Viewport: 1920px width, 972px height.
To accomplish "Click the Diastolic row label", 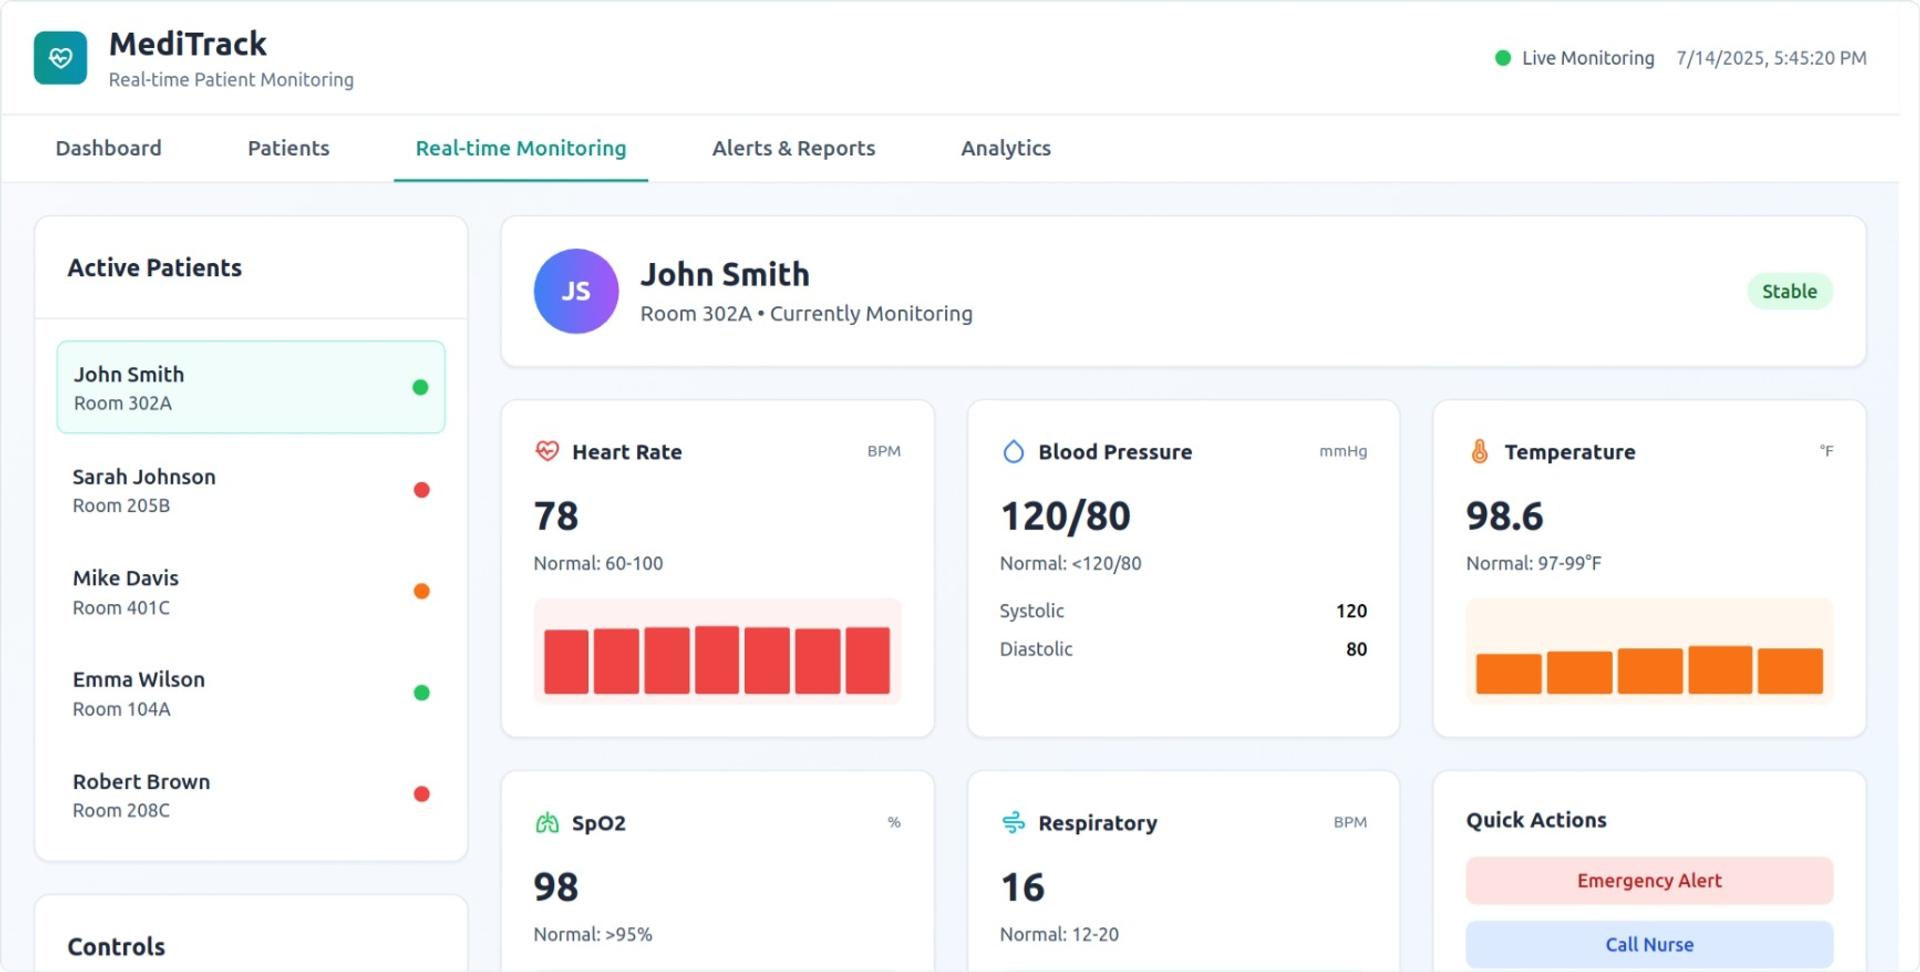I will point(1036,649).
